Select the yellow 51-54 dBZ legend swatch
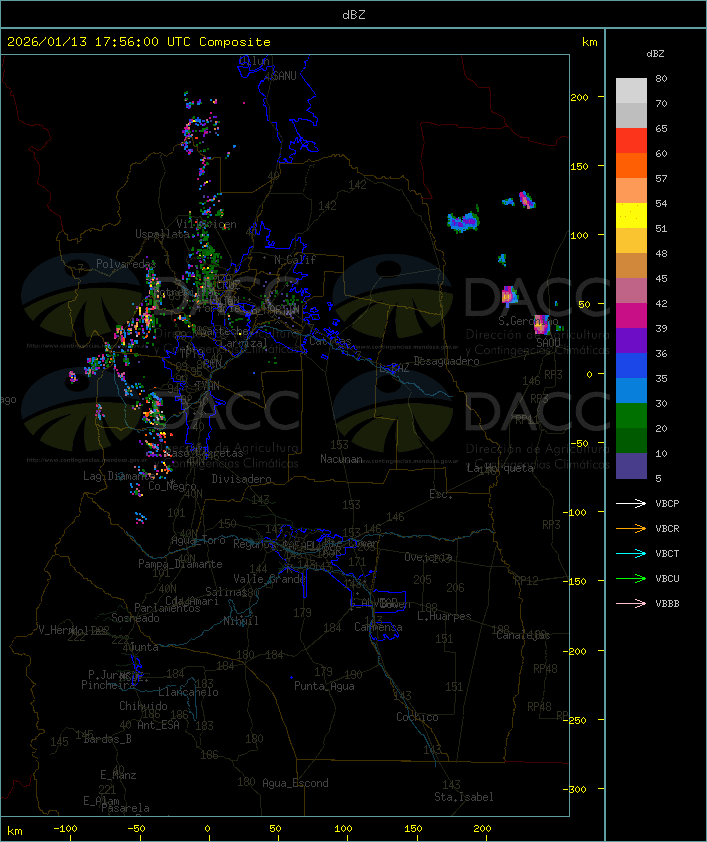The height and width of the screenshot is (842, 707). pyautogui.click(x=631, y=216)
